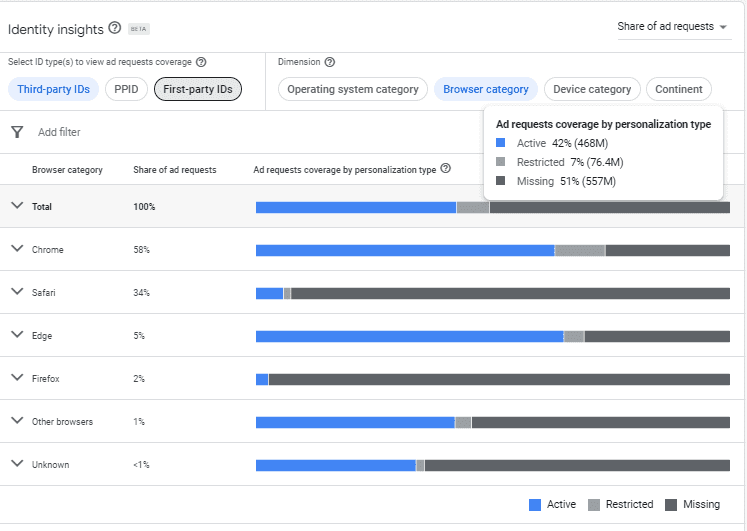Select the Device category dimension

pos(591,89)
